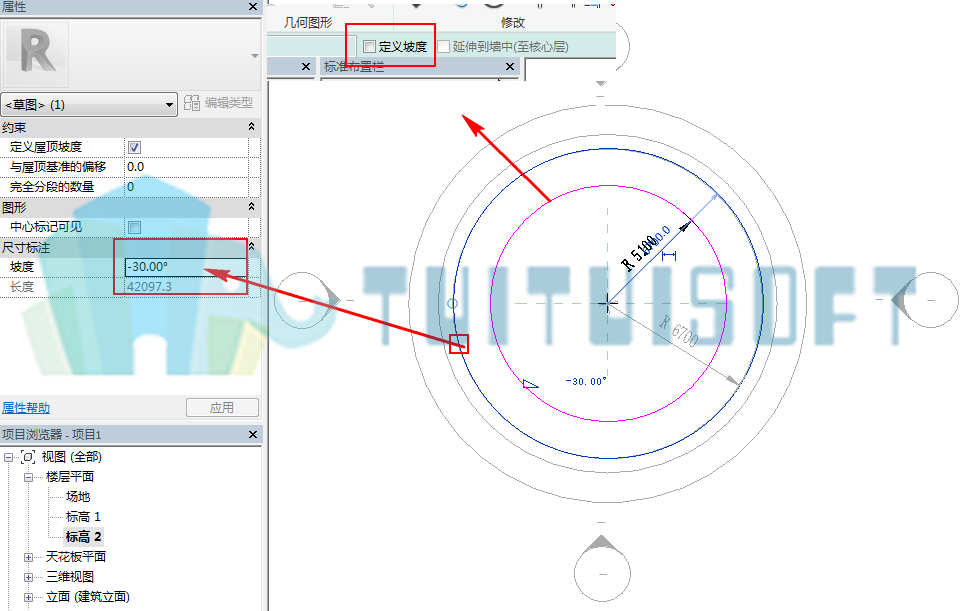Click the Edit Type (编辑类型) icon

(192, 103)
